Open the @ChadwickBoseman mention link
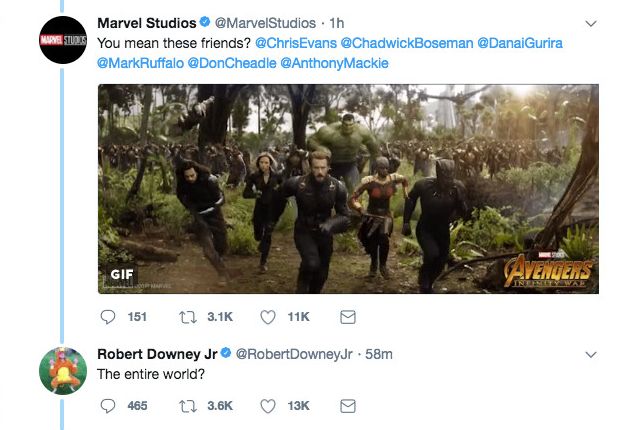The height and width of the screenshot is (430, 632). point(407,43)
